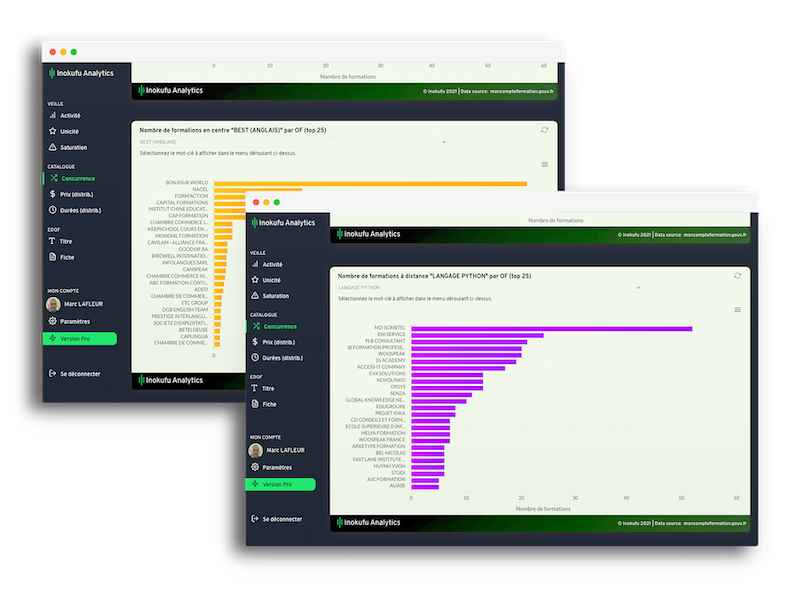Refresh the BEST (ANGLAIS) chart using the reload icon

click(545, 130)
